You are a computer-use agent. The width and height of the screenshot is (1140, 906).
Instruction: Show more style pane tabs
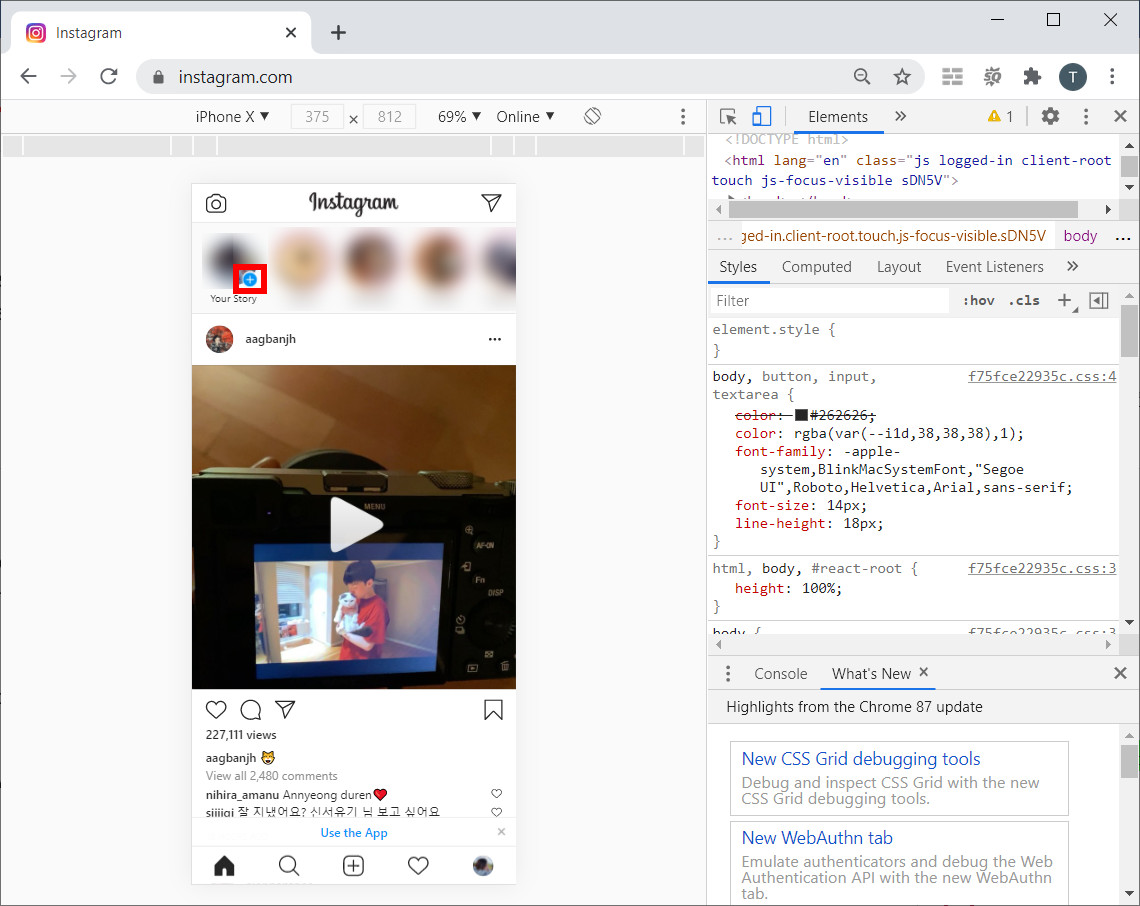[x=1072, y=266]
